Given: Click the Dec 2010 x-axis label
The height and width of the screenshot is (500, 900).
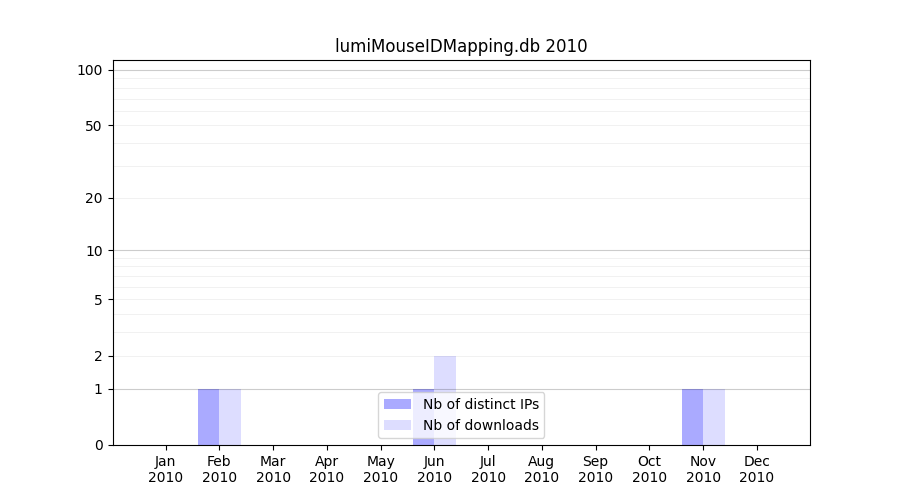Looking at the screenshot, I should coord(756,469).
